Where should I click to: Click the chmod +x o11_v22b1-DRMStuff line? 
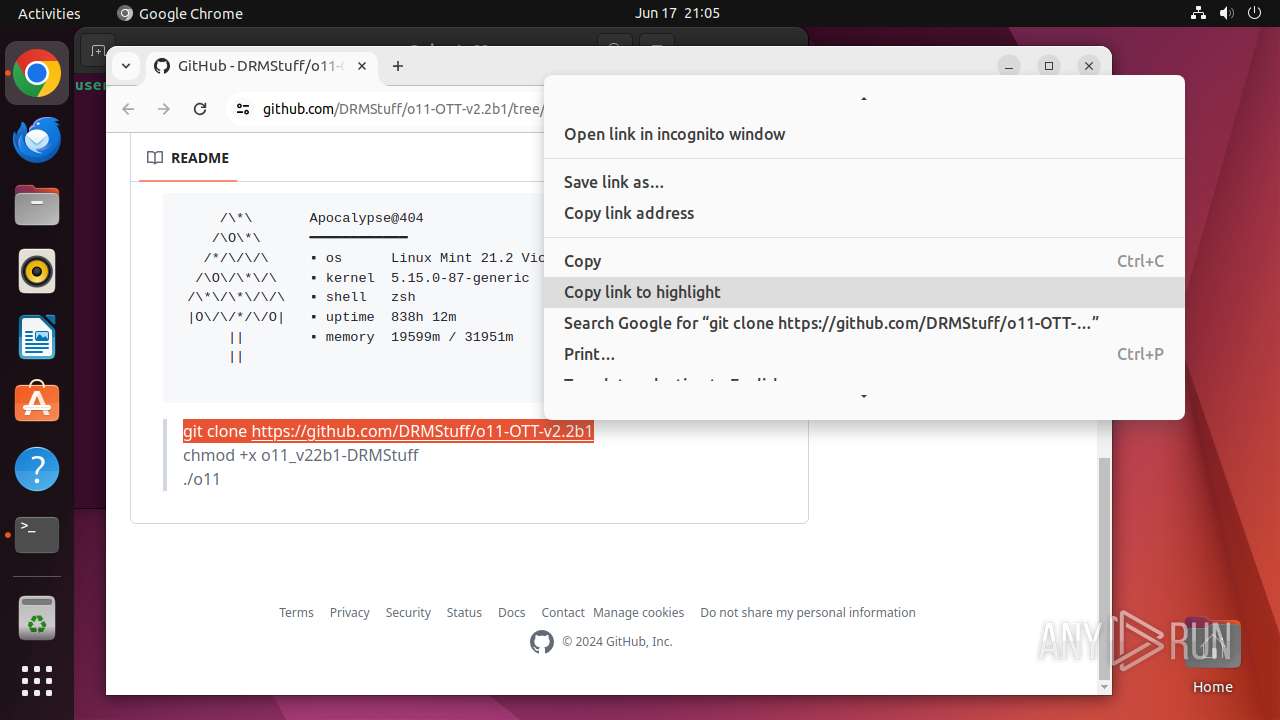(x=300, y=455)
